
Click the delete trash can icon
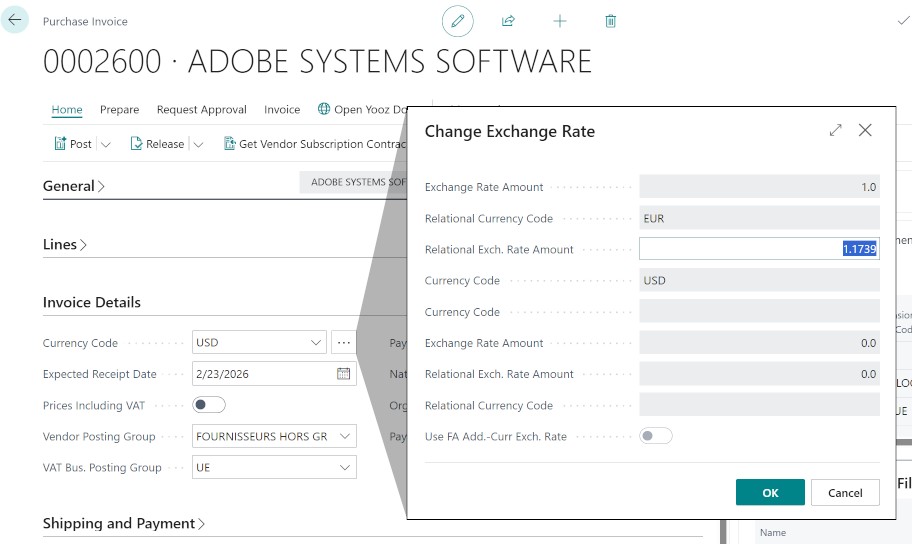click(x=610, y=21)
